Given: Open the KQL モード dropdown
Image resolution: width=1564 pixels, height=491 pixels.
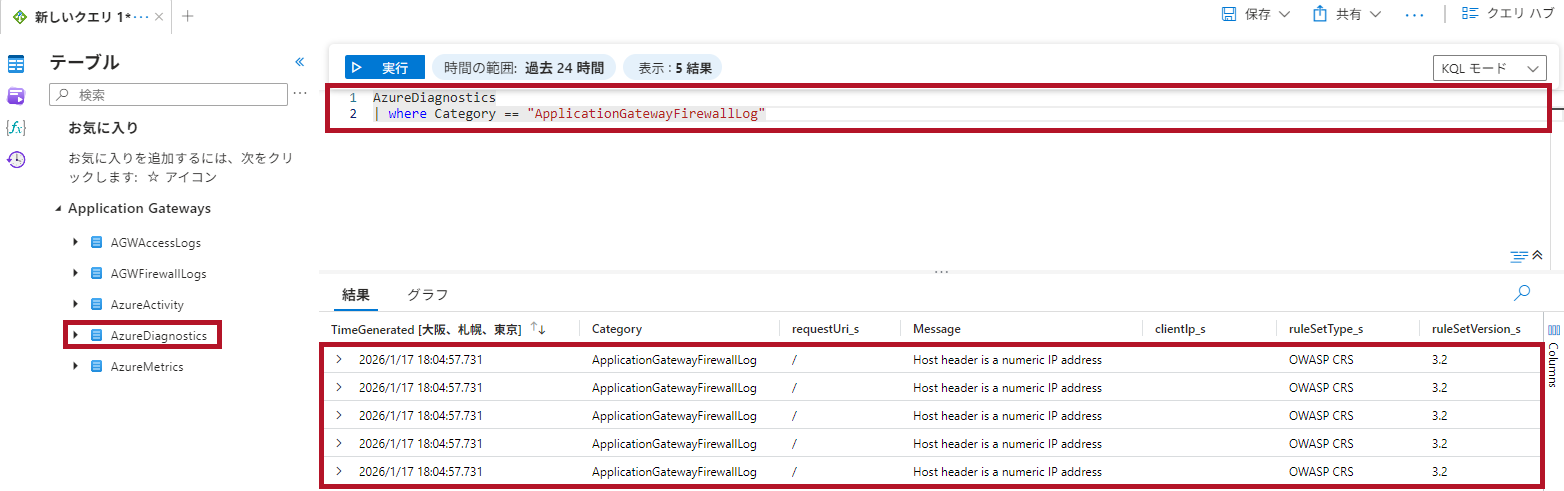Looking at the screenshot, I should pyautogui.click(x=1489, y=68).
